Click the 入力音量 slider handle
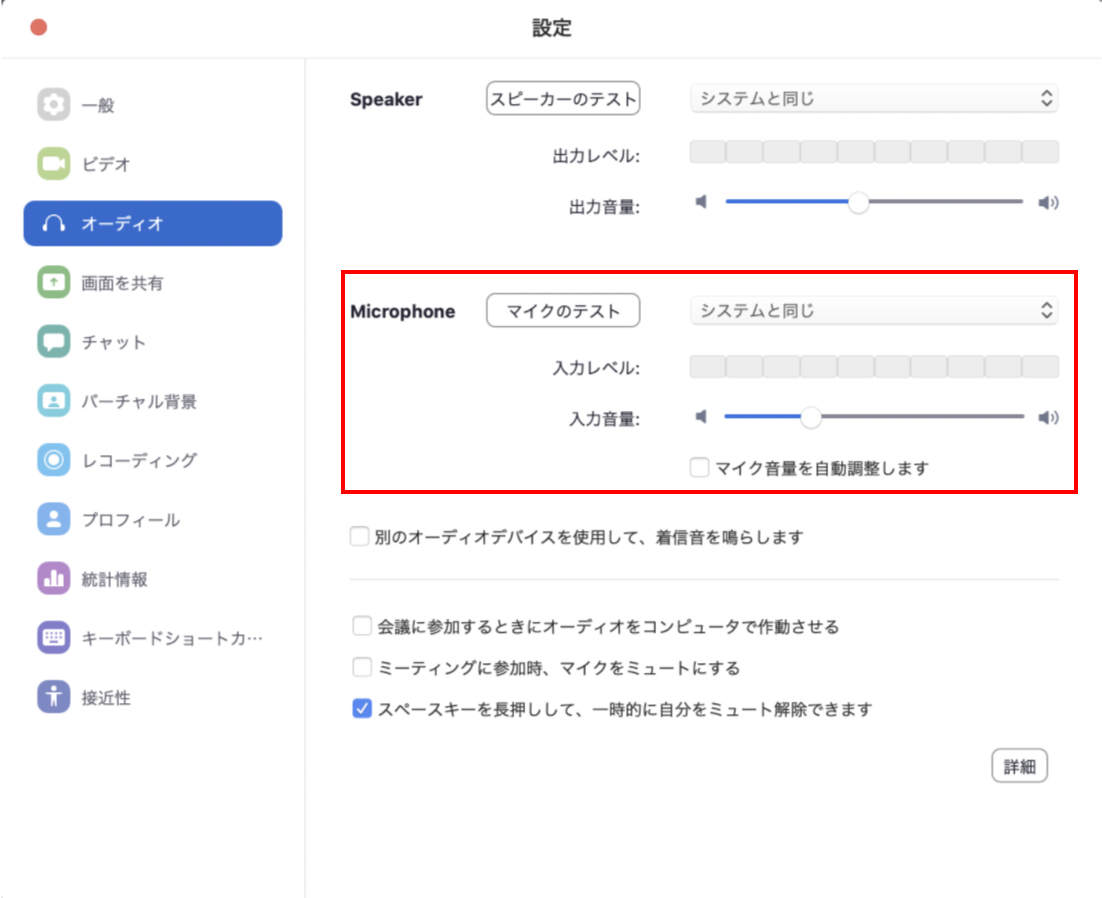 point(811,417)
